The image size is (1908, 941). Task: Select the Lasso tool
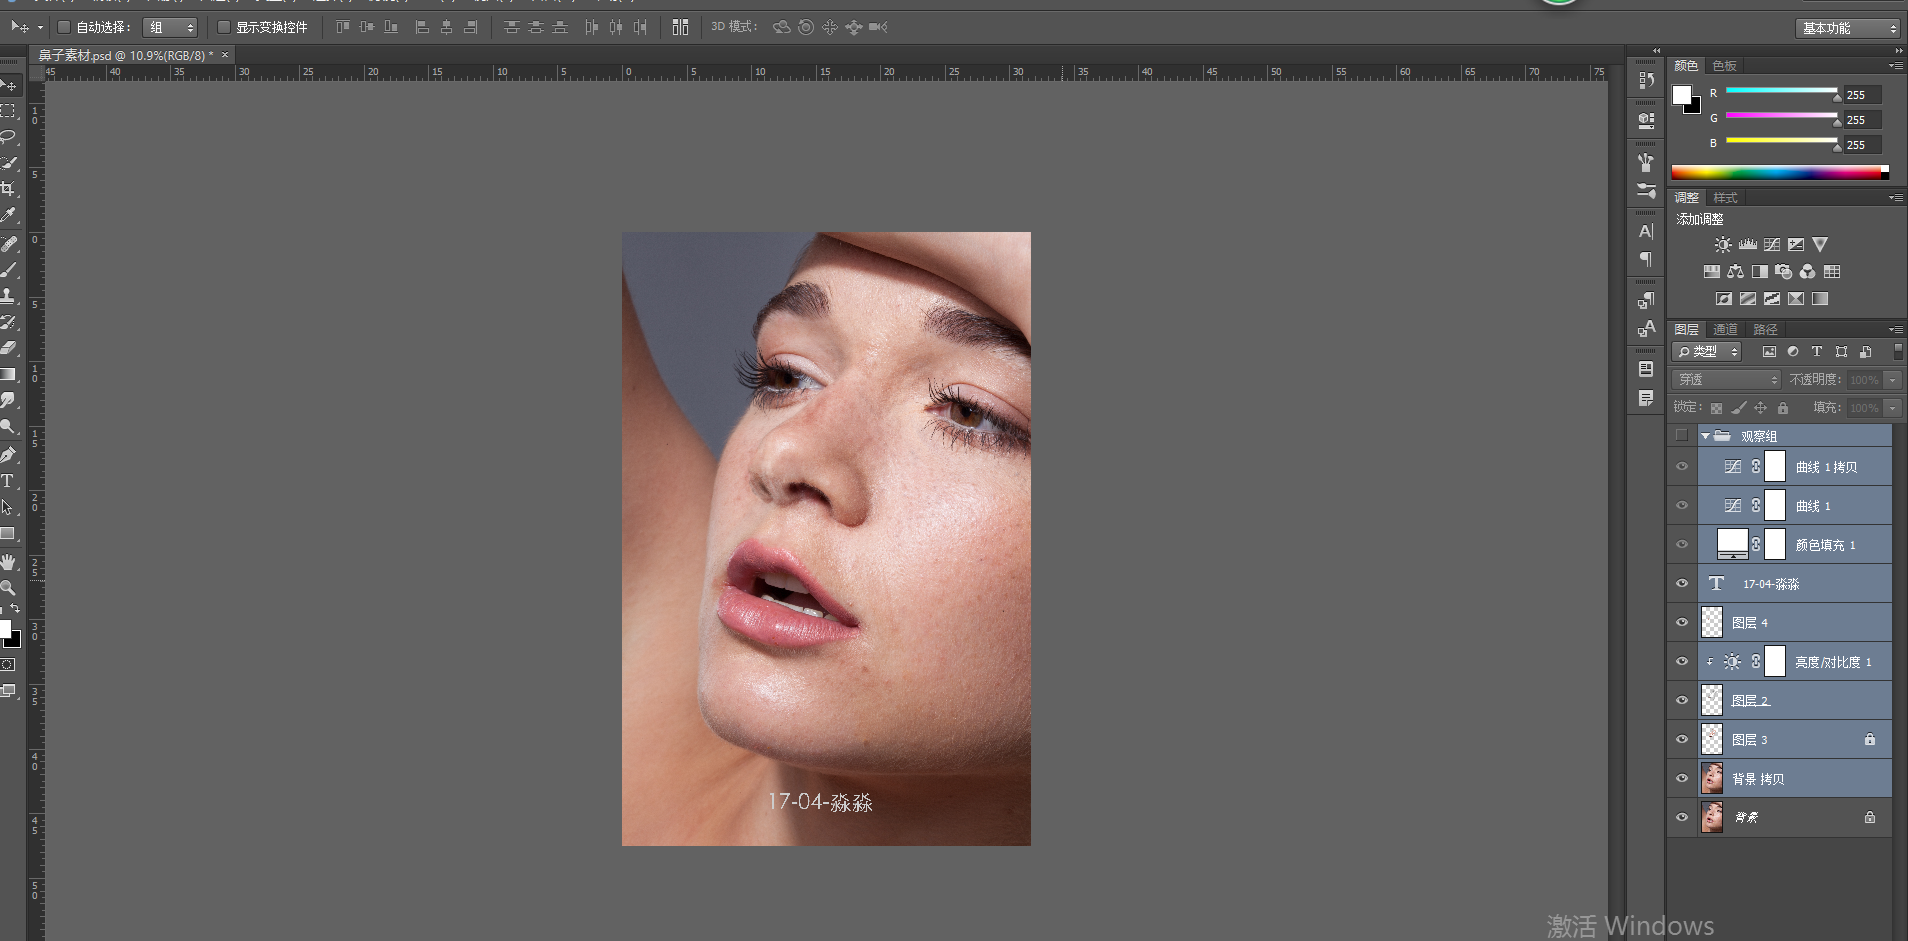coord(9,137)
